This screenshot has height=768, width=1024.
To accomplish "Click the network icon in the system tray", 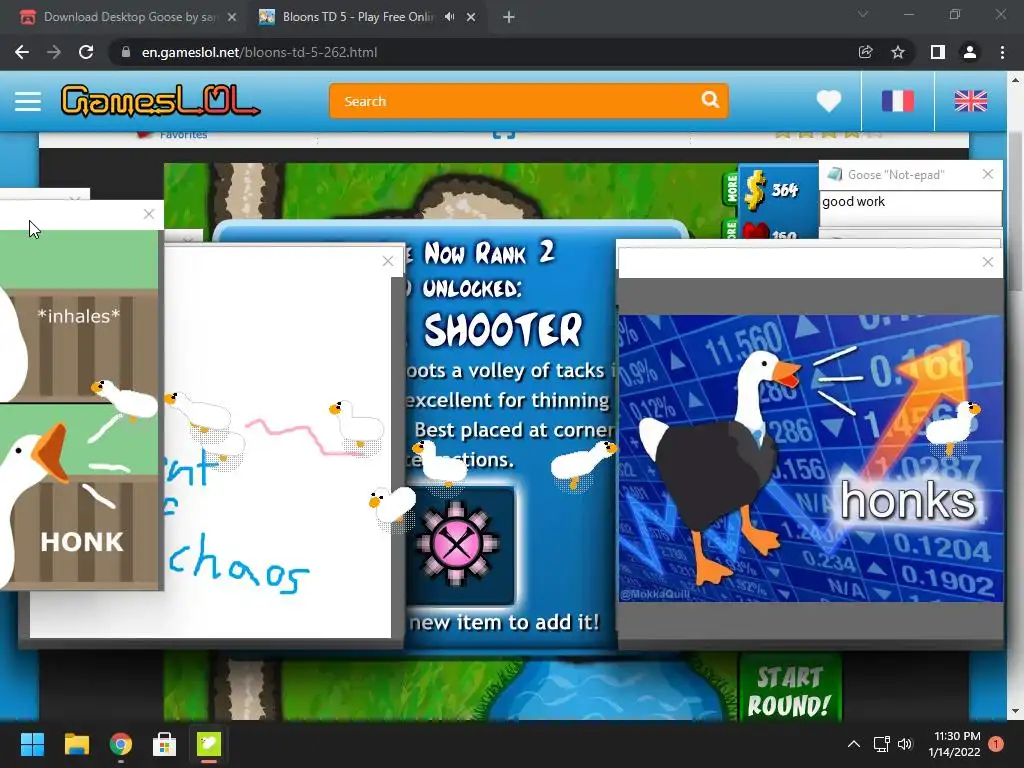I will tap(882, 744).
